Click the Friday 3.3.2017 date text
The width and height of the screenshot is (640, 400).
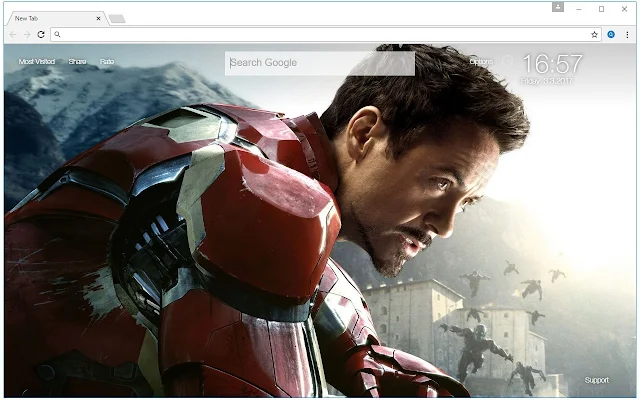pyautogui.click(x=547, y=81)
